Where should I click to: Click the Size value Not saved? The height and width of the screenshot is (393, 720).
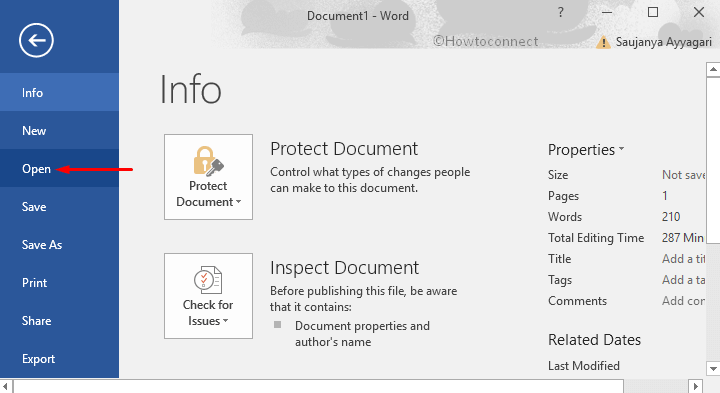(683, 175)
